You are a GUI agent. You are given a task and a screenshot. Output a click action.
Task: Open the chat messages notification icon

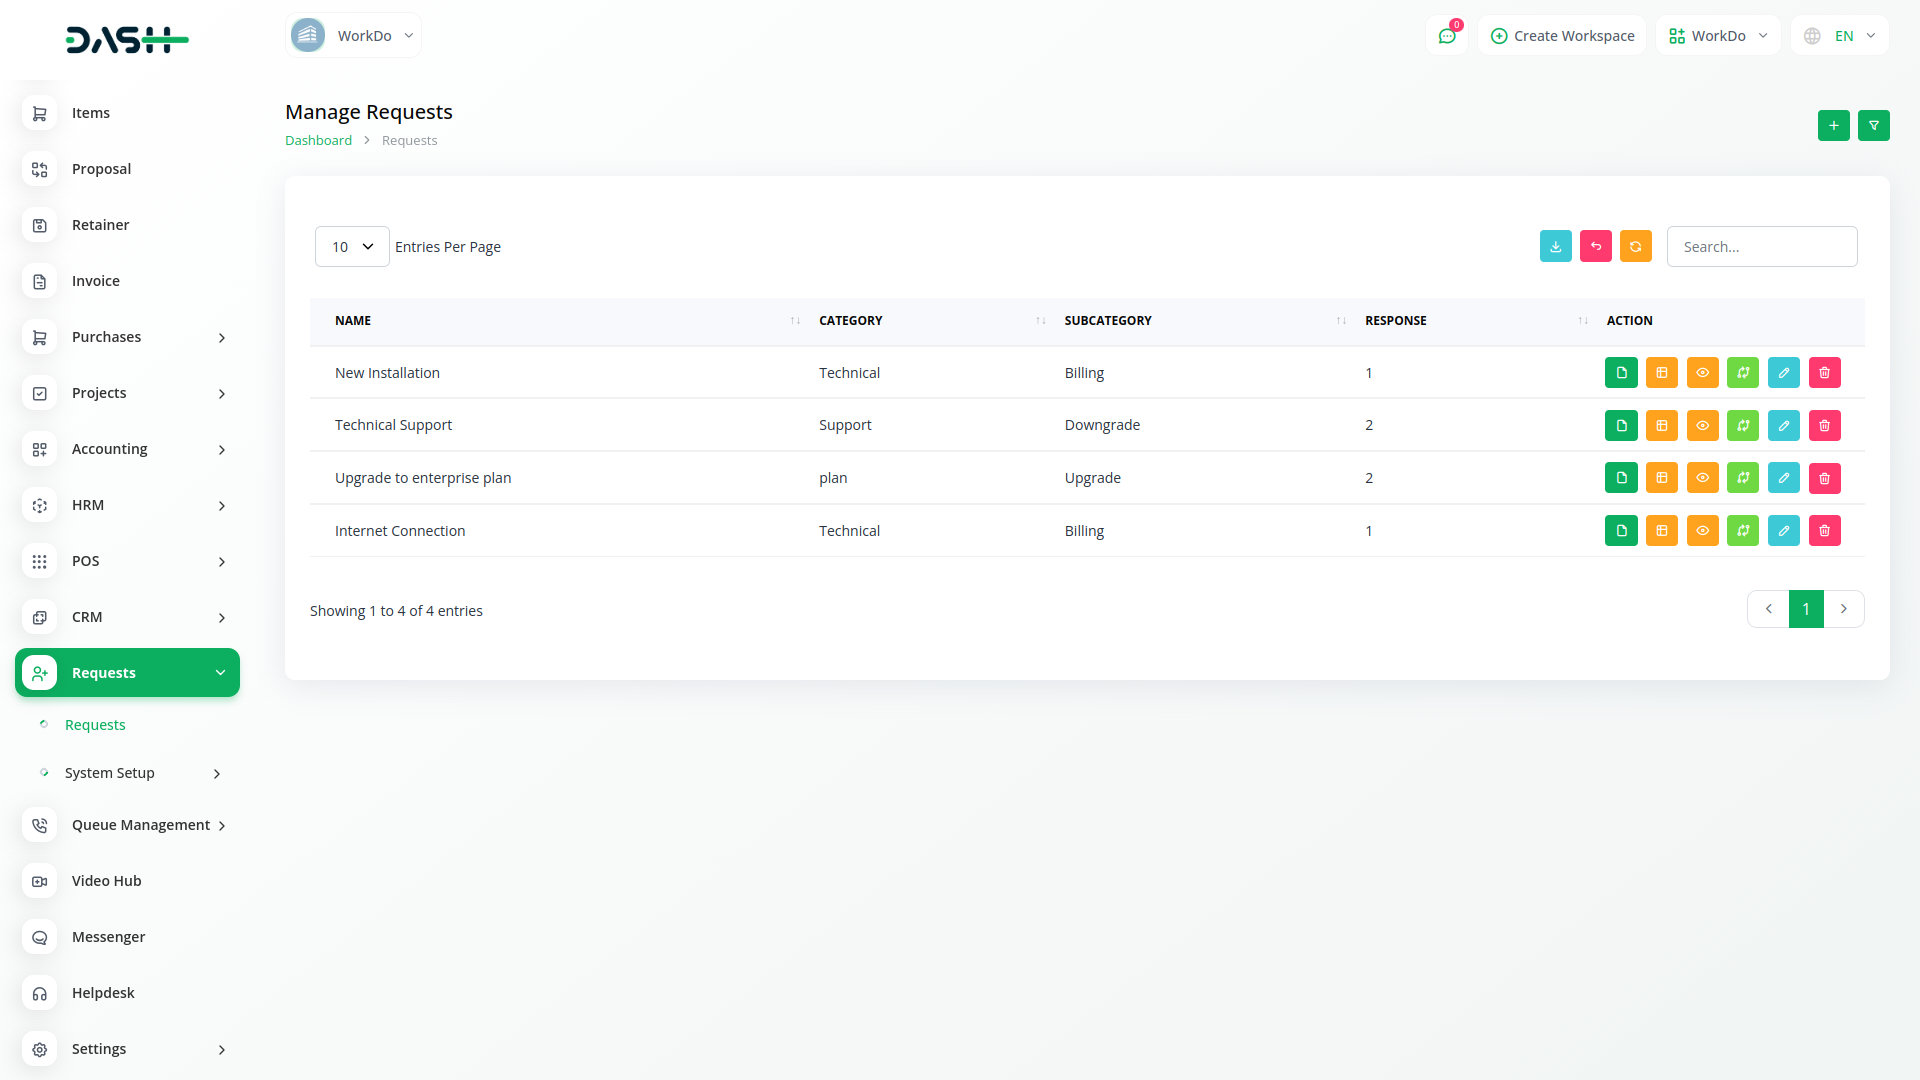pos(1446,36)
